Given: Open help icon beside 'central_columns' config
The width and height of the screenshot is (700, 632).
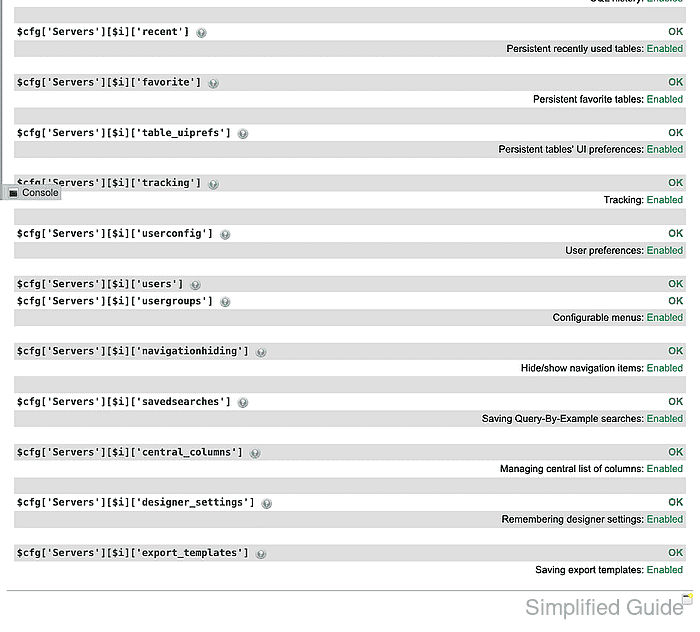Looking at the screenshot, I should 255,453.
